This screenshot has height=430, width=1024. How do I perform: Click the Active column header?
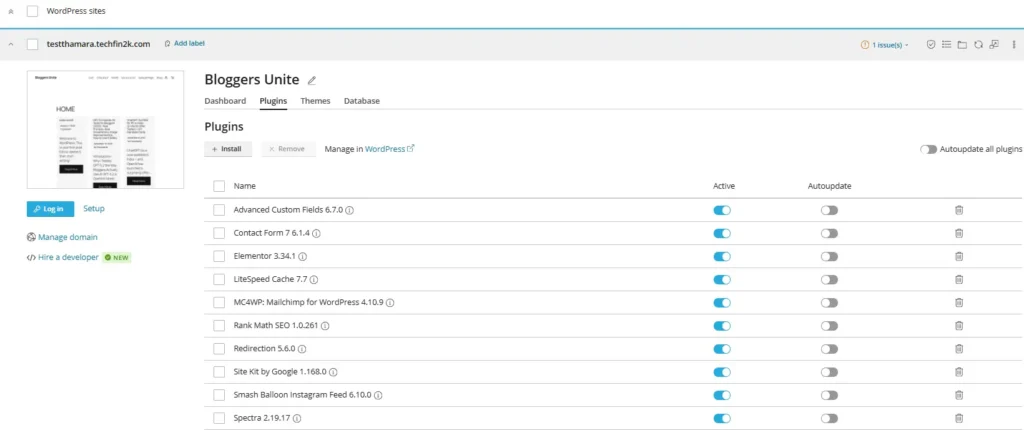point(724,186)
